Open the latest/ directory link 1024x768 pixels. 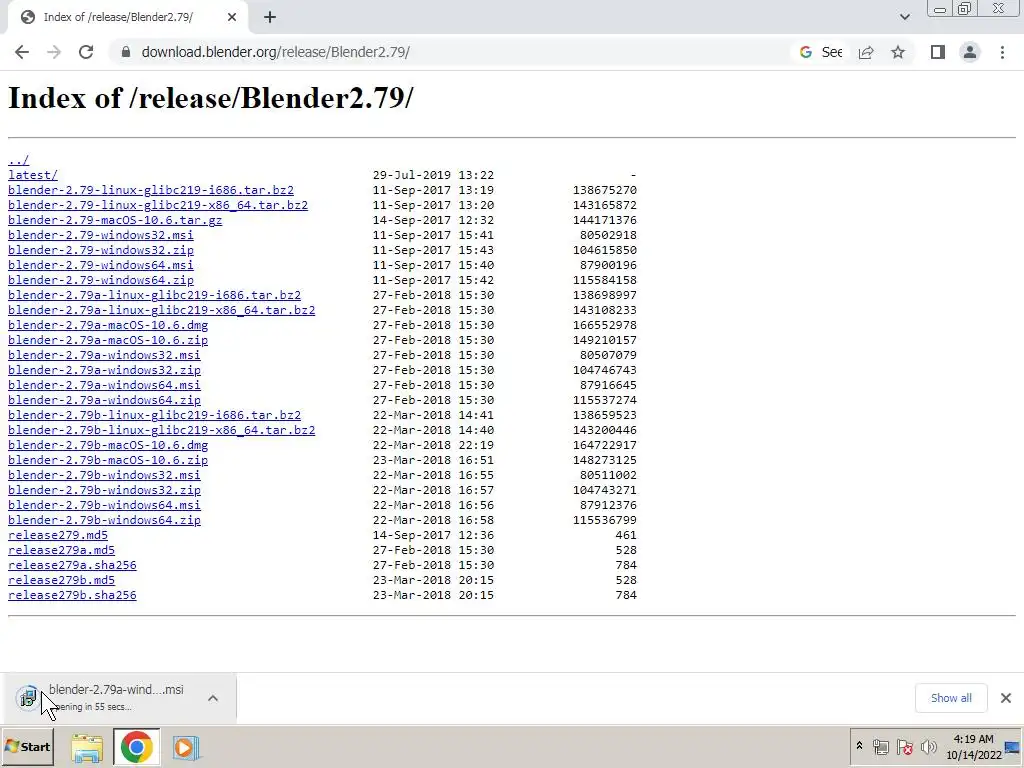[33, 175]
